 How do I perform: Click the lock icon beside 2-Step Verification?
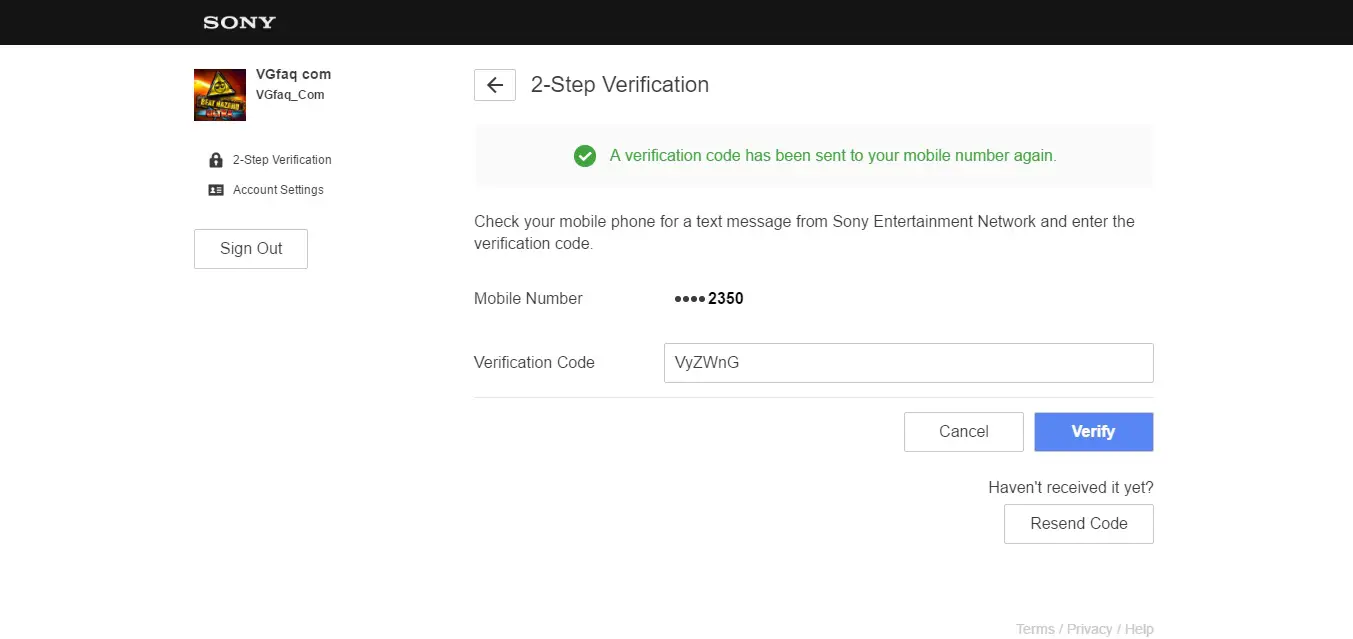pos(216,160)
